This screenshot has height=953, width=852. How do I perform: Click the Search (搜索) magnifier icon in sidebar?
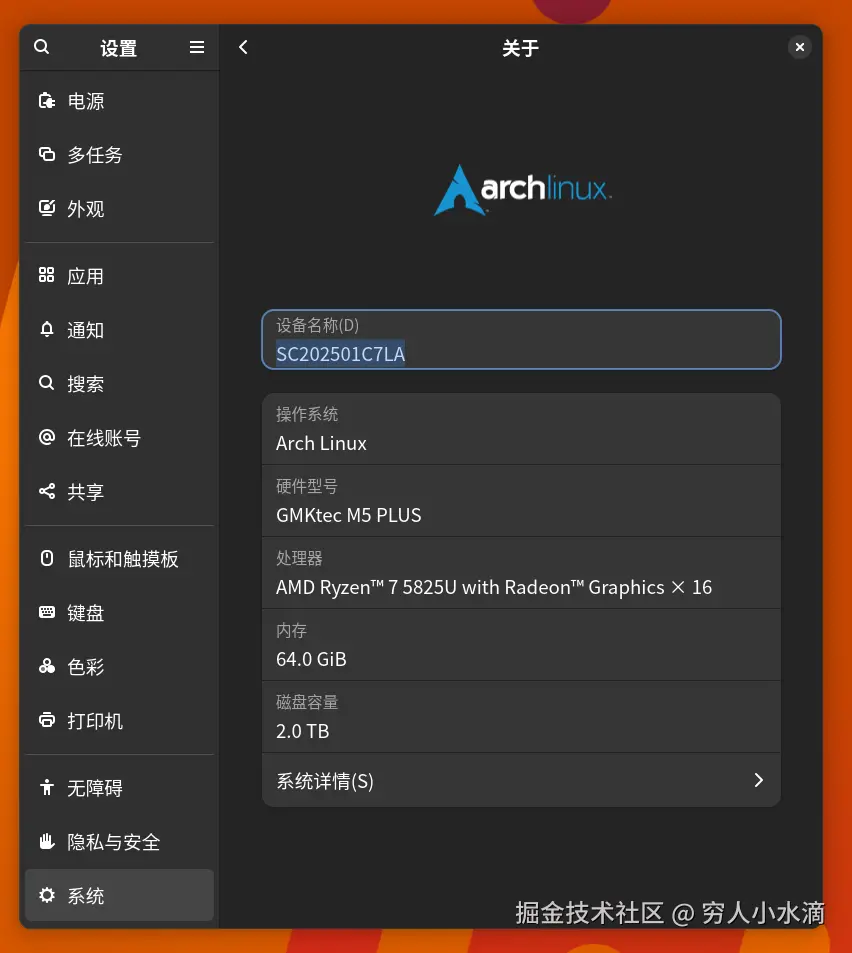click(x=47, y=383)
